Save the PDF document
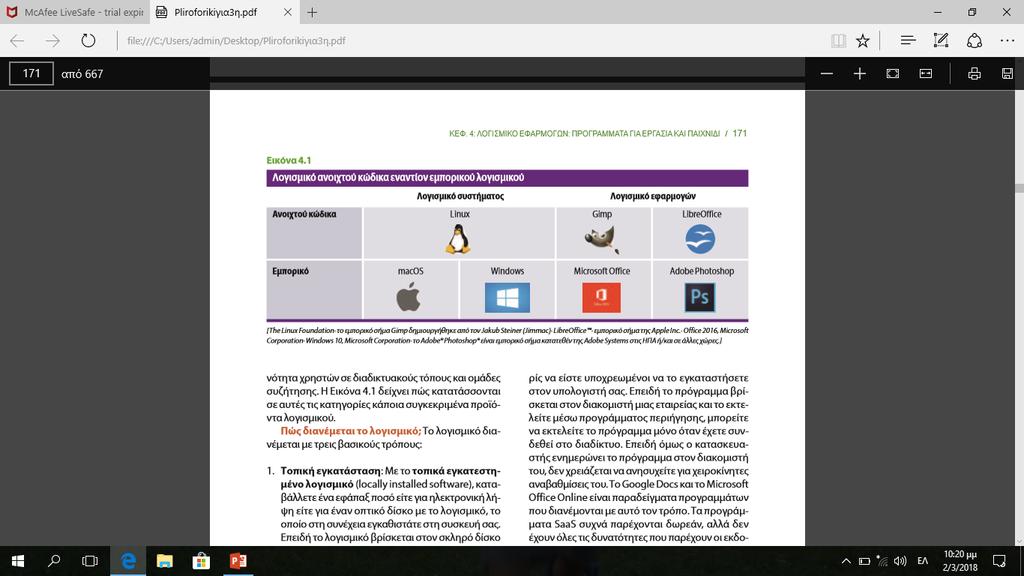The height and width of the screenshot is (576, 1024). tap(1008, 74)
